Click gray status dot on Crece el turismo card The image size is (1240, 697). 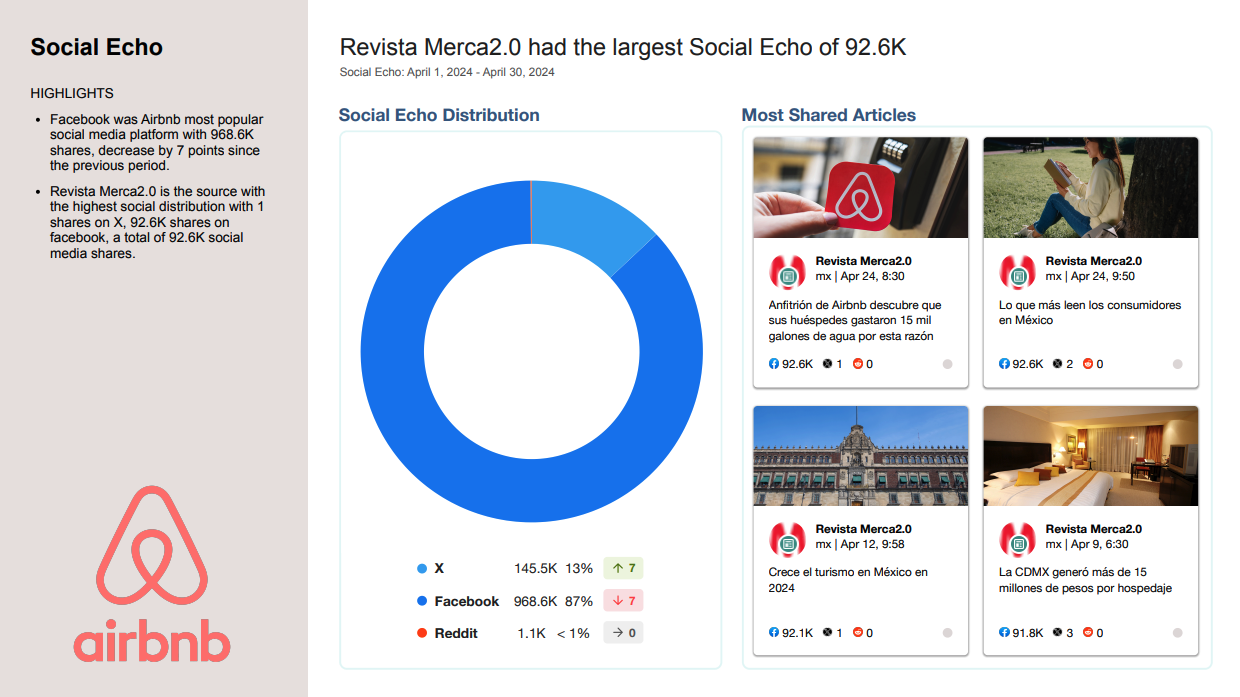(x=947, y=633)
